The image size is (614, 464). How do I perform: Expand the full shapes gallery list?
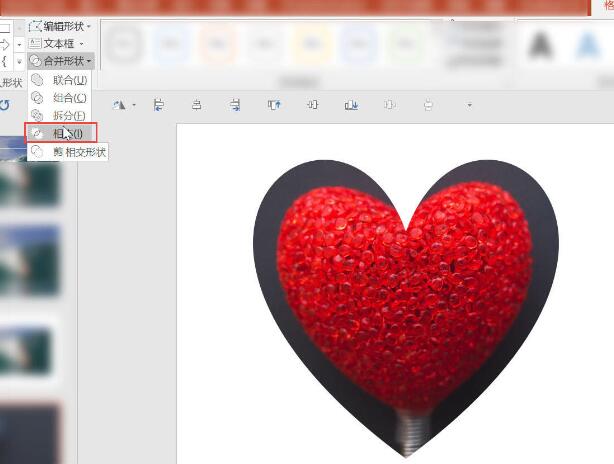coord(19,61)
